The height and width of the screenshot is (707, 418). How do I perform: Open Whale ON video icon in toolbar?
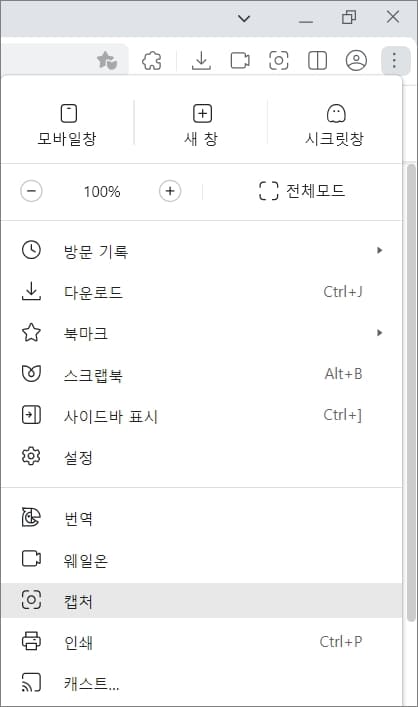point(240,60)
